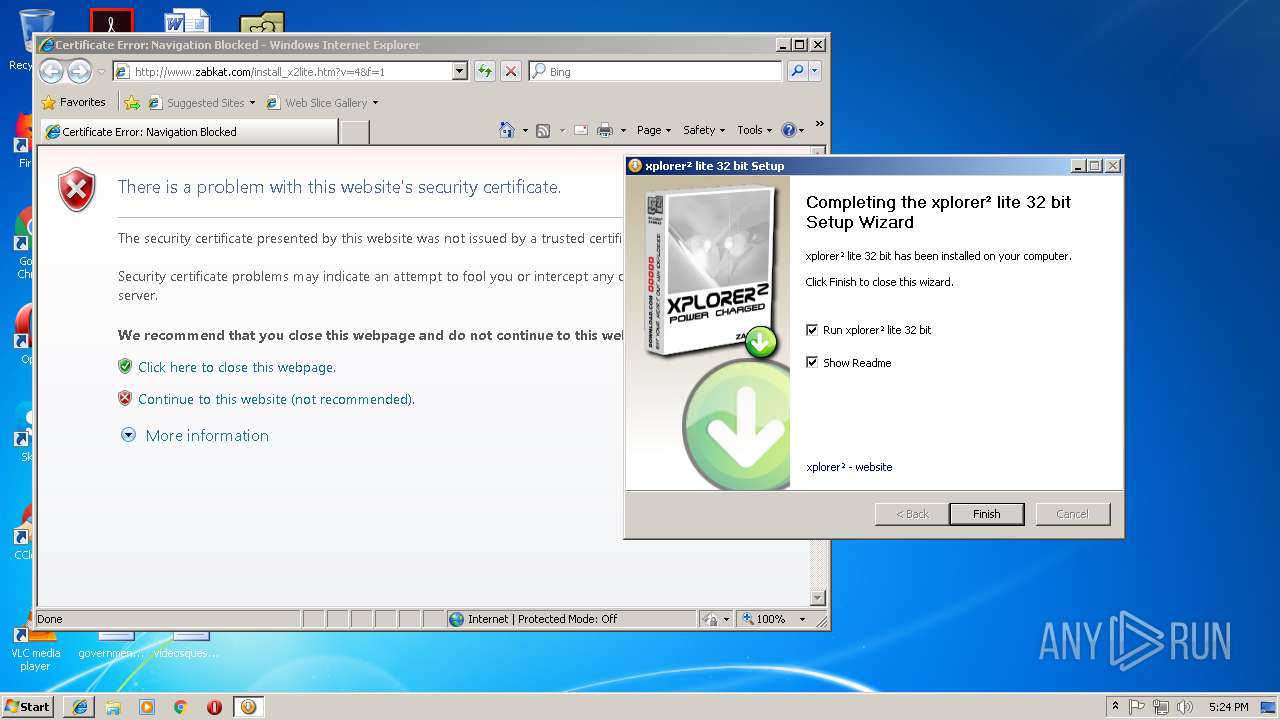This screenshot has height=720, width=1280.
Task: Click the xplorer² setup taskbar button
Action: (x=248, y=706)
